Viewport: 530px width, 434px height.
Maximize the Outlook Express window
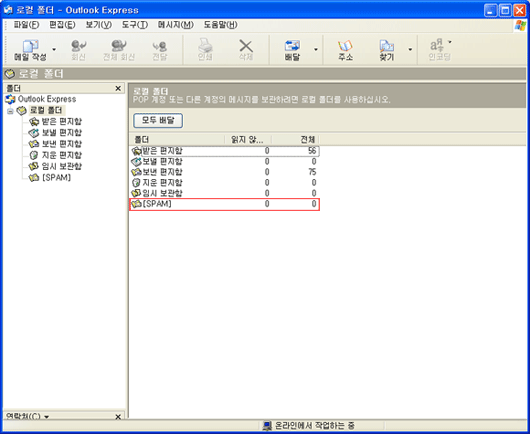click(x=505, y=10)
